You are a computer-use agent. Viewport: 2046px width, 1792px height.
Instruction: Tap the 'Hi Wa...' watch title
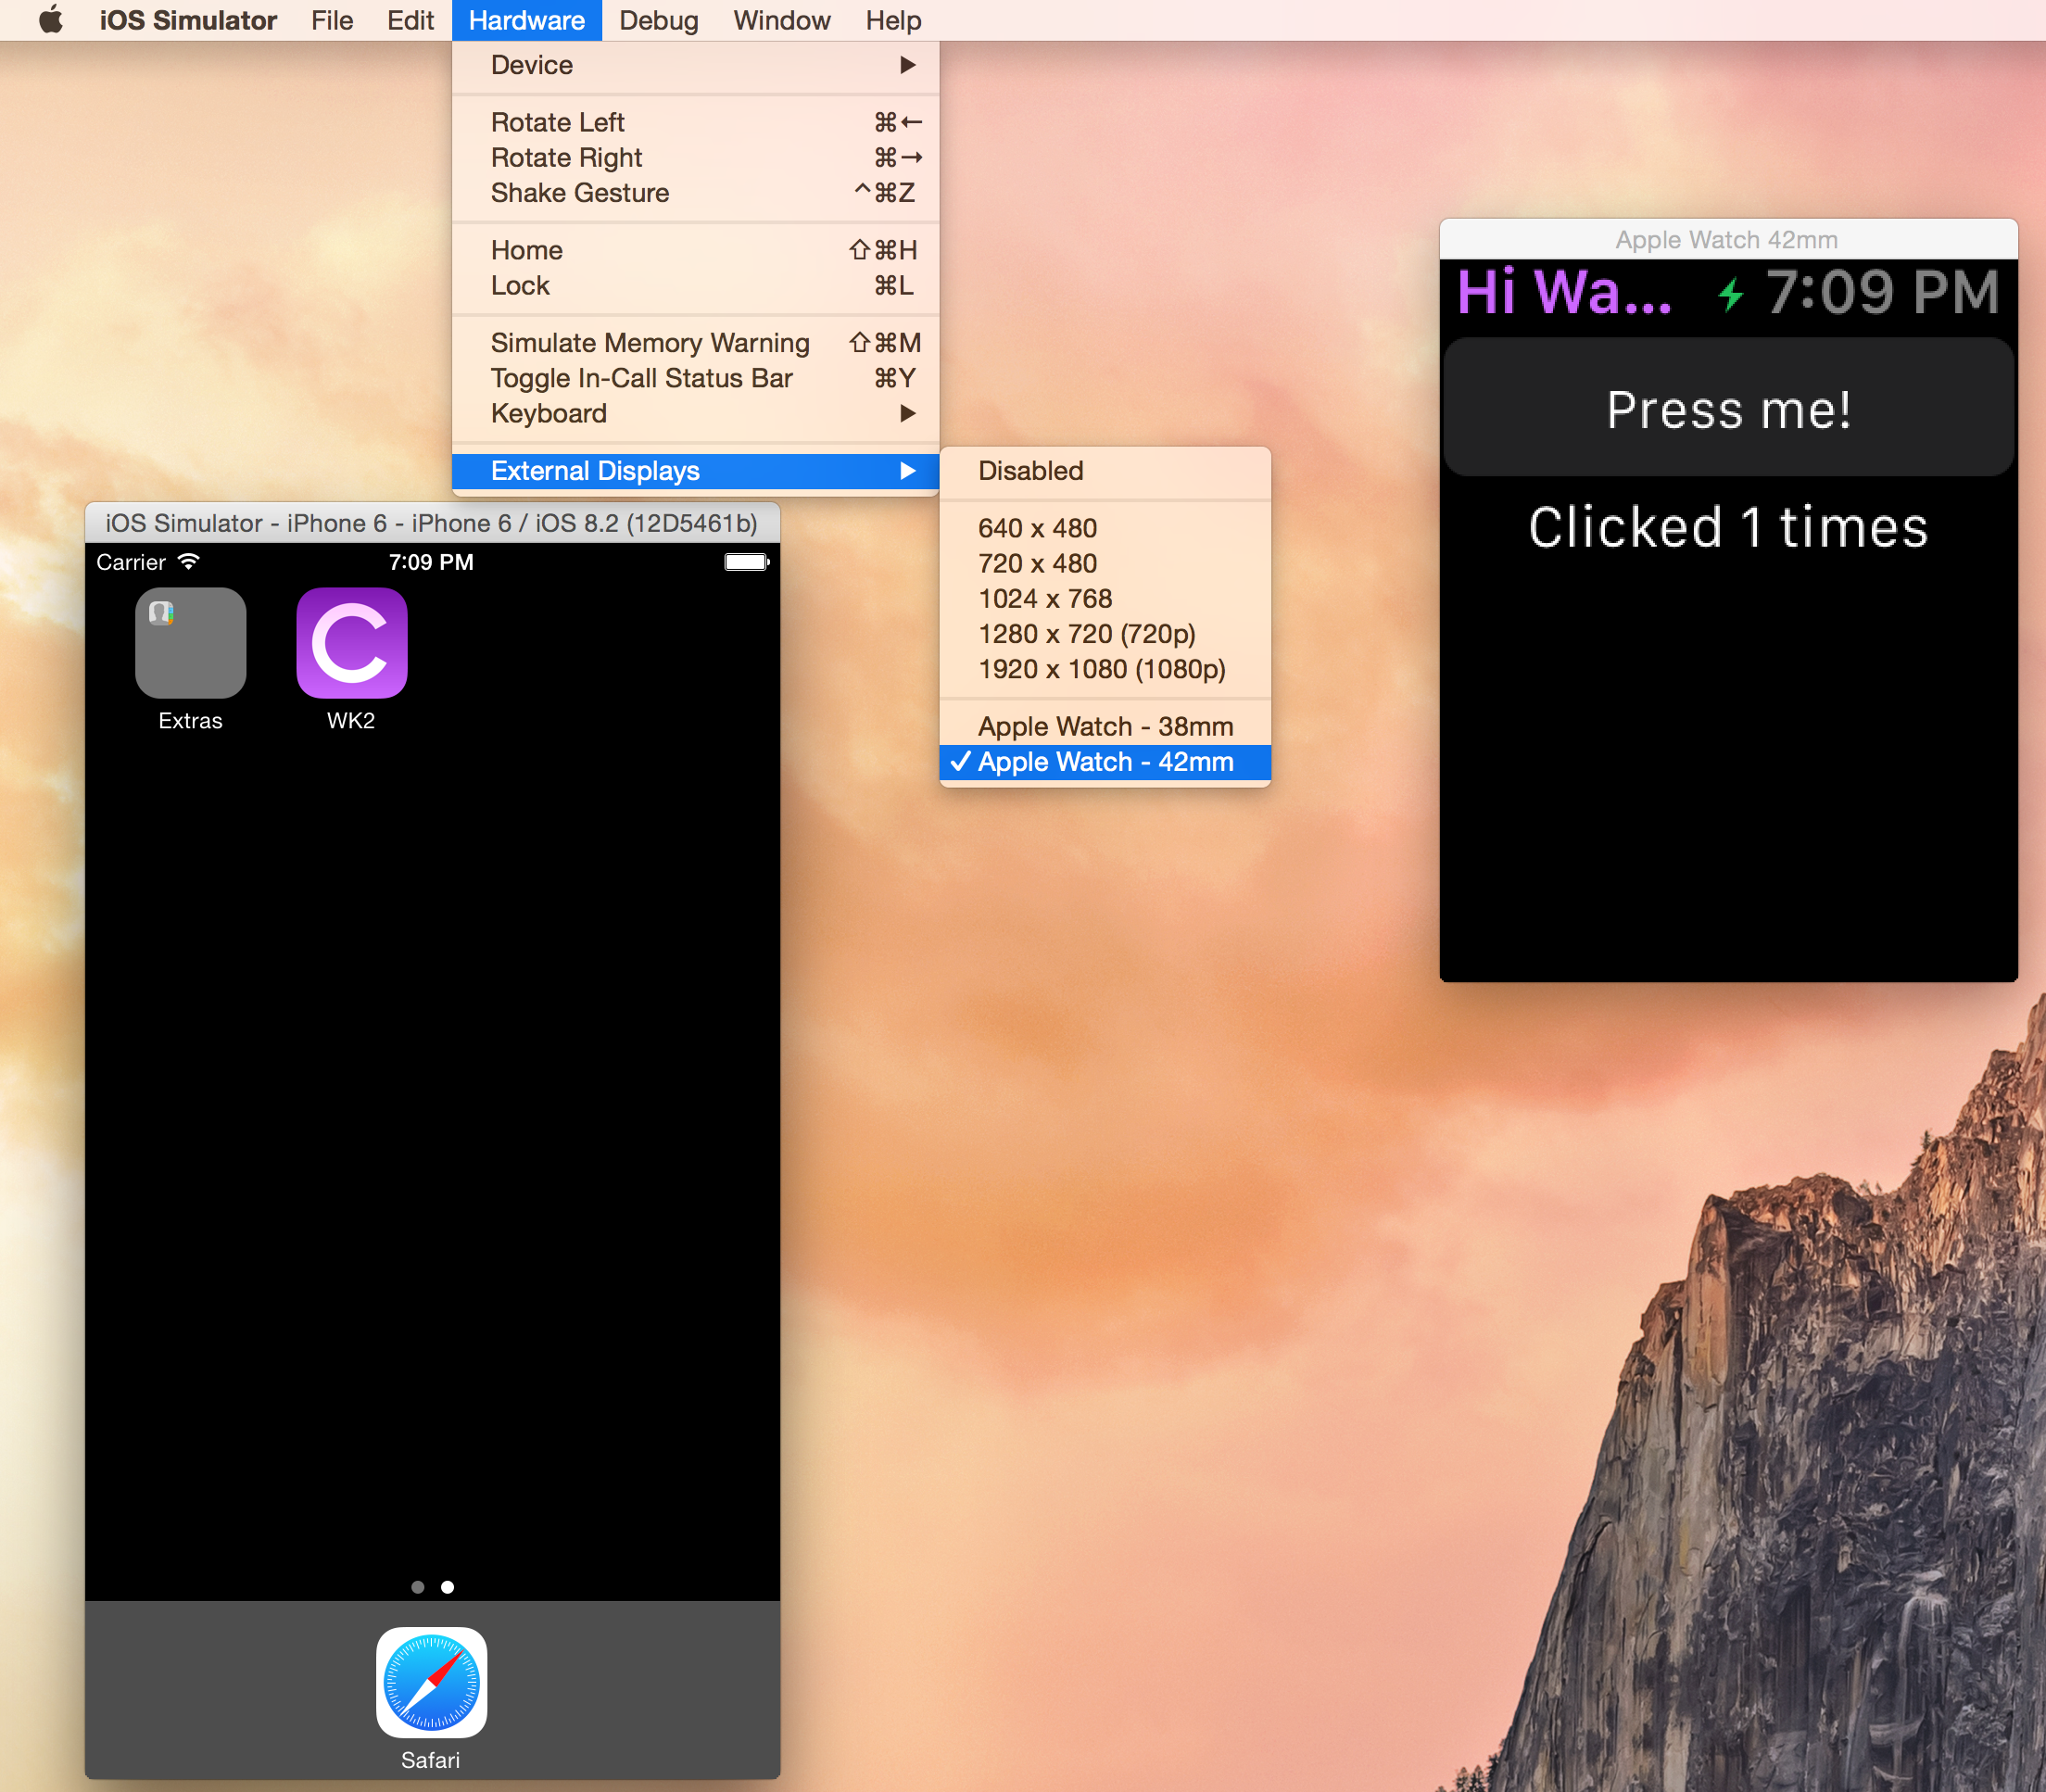(1563, 292)
